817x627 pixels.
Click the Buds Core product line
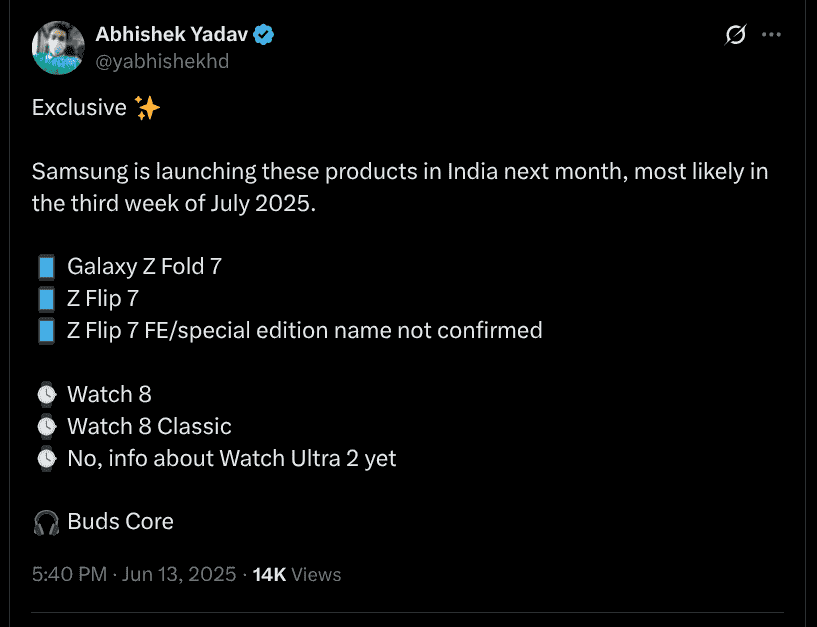119,521
